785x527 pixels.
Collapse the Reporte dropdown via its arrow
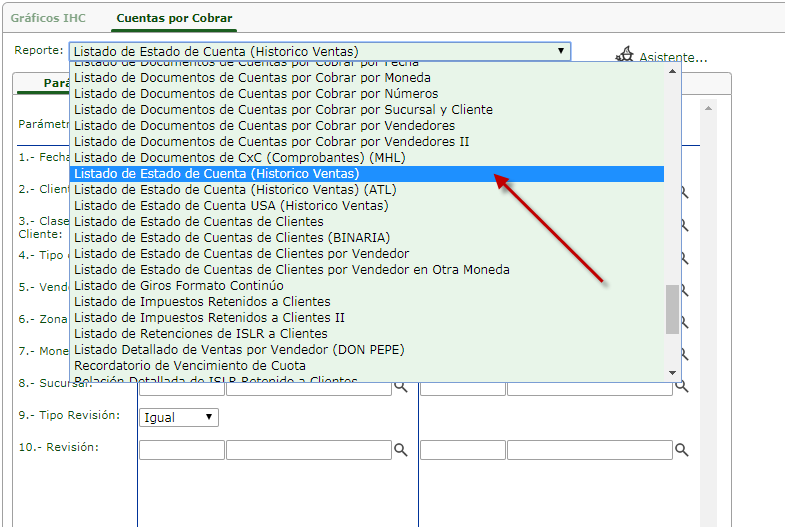560,52
